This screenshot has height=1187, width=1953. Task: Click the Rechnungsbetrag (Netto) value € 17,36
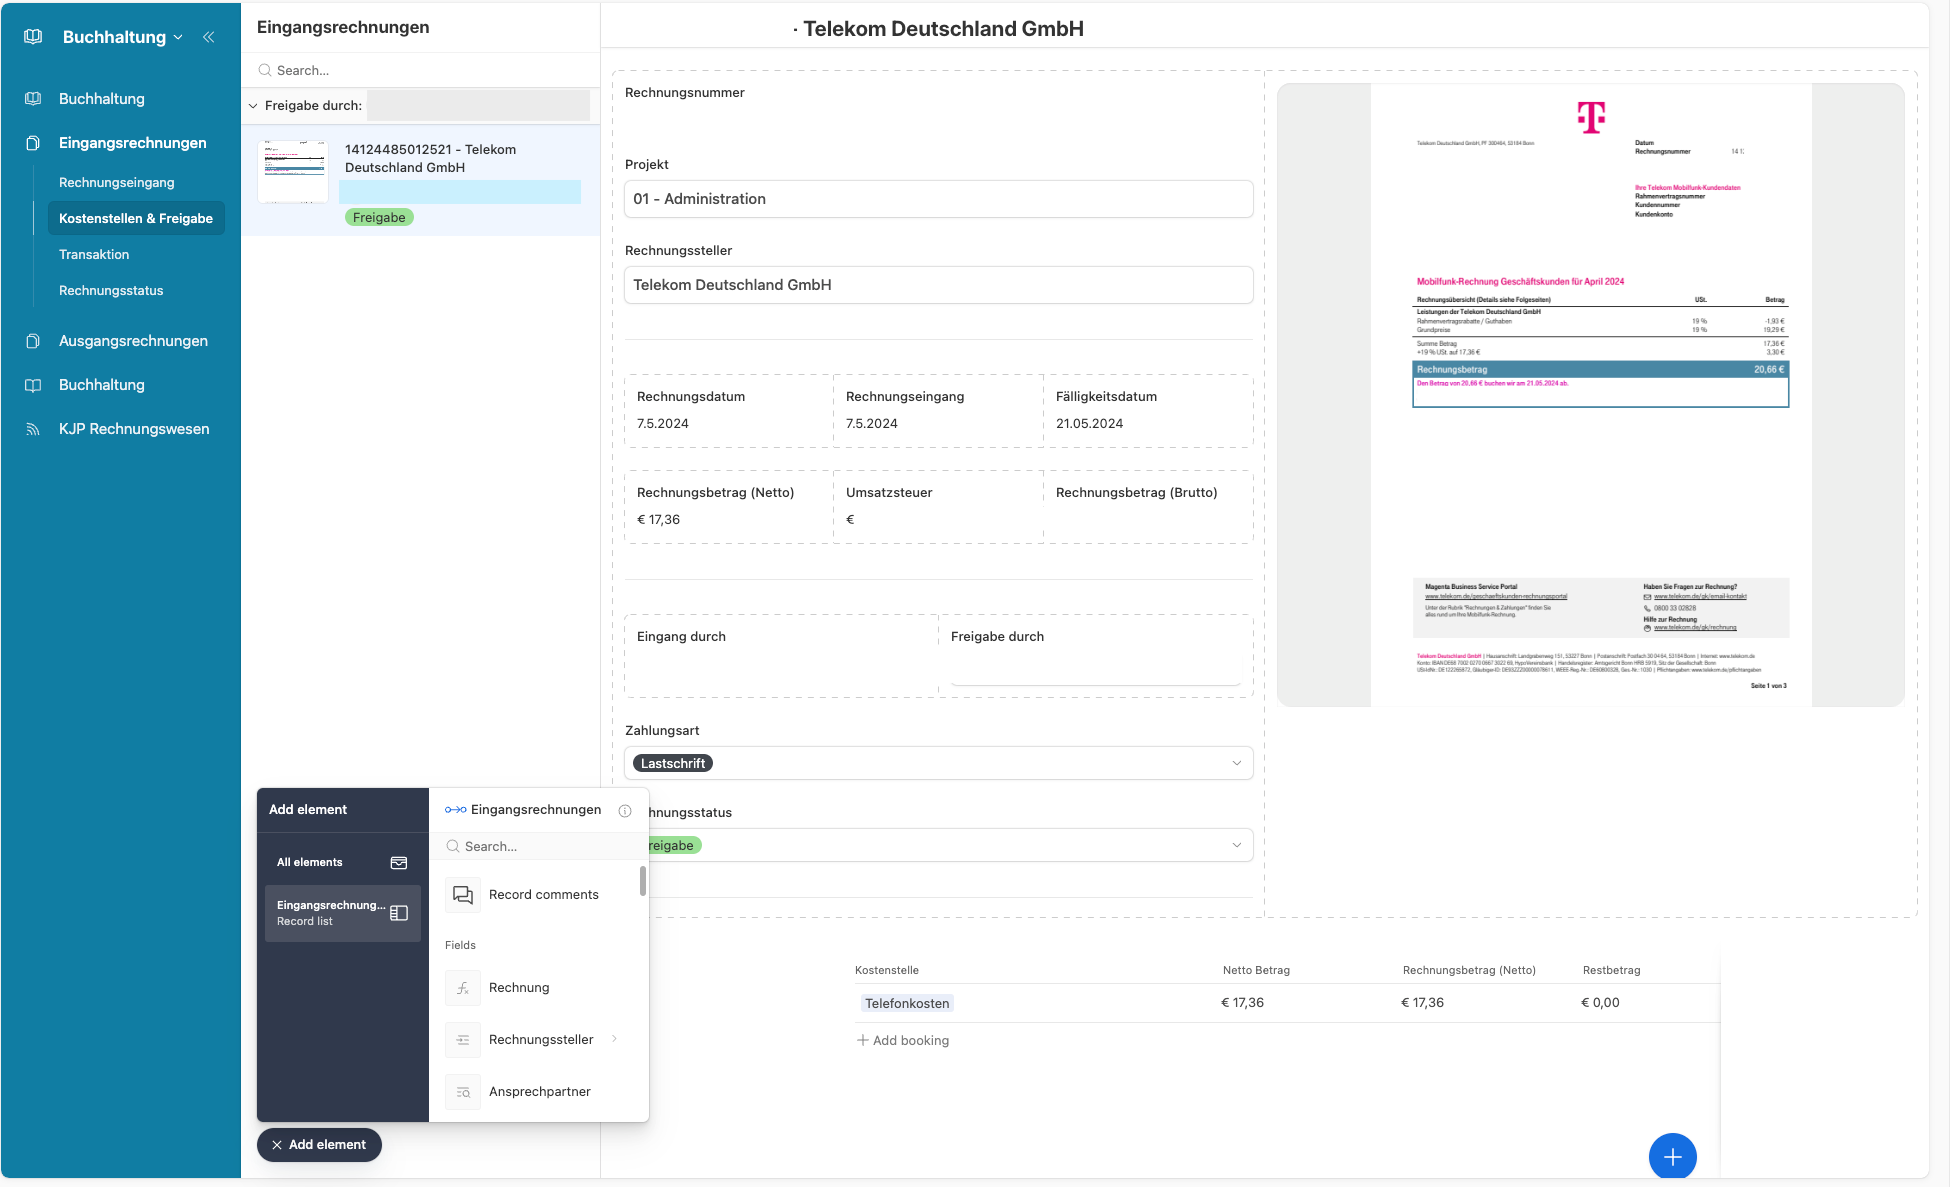tap(658, 519)
